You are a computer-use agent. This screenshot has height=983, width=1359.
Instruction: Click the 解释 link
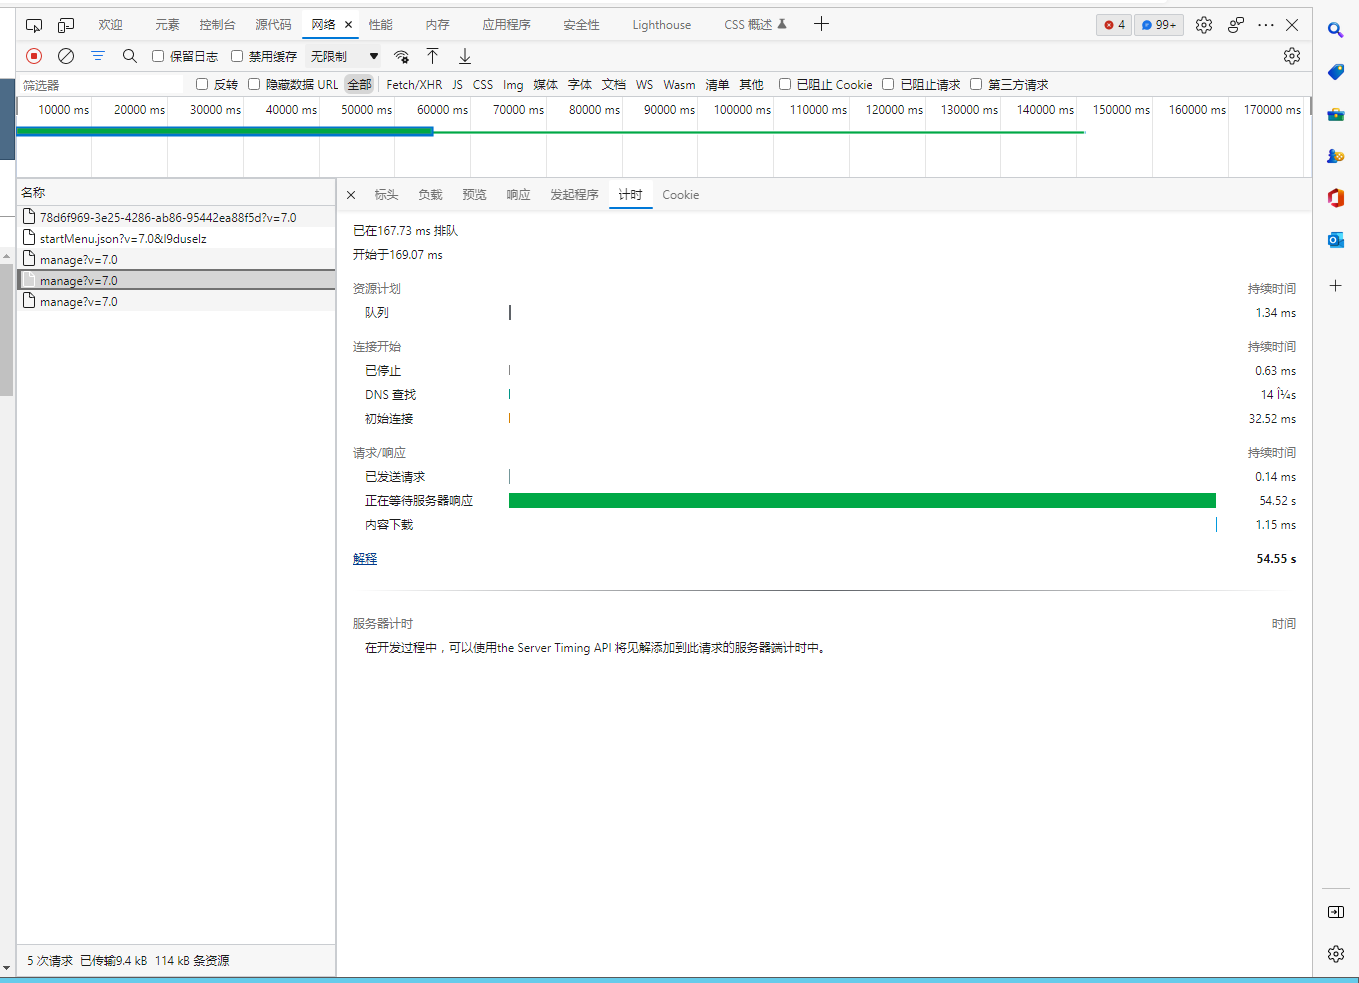coord(365,559)
